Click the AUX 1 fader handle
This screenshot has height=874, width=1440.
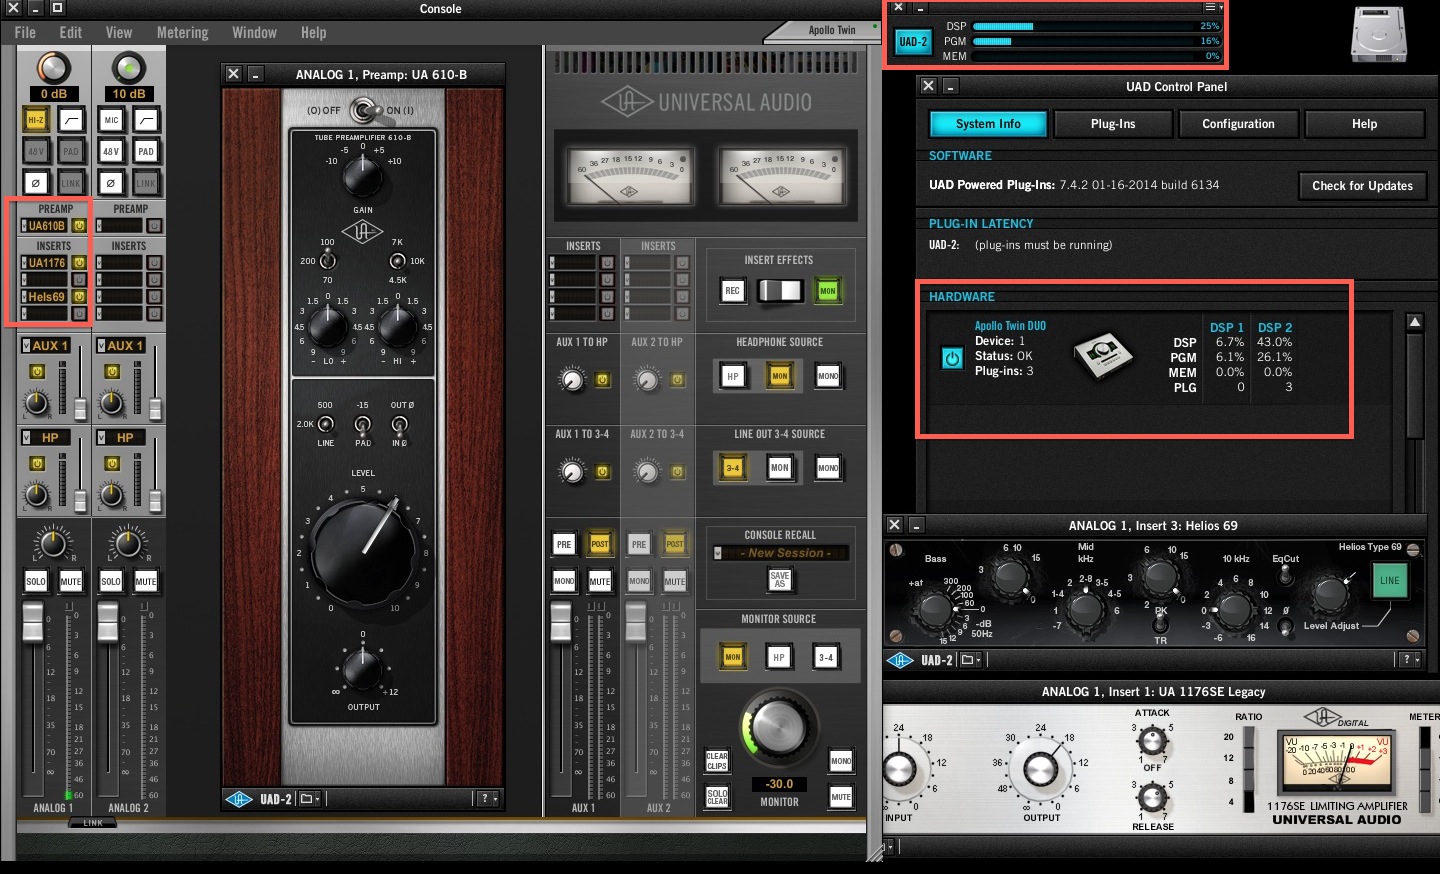(561, 620)
